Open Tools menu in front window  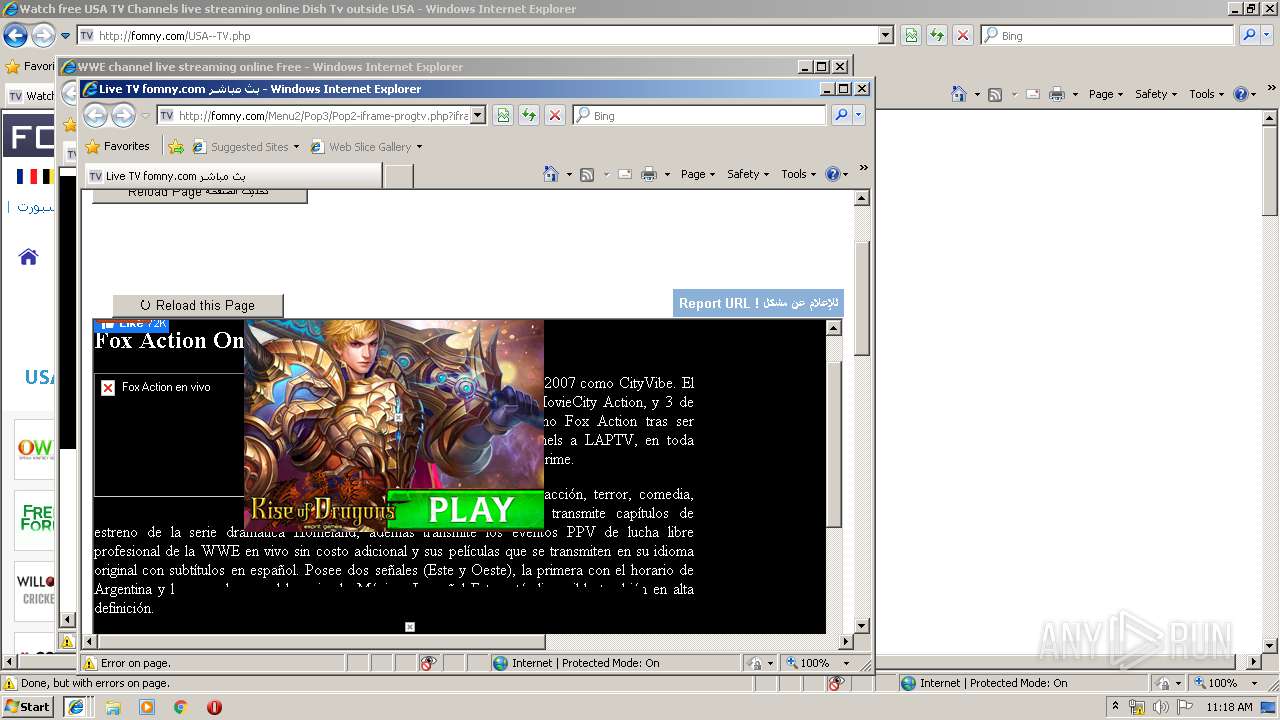[799, 174]
